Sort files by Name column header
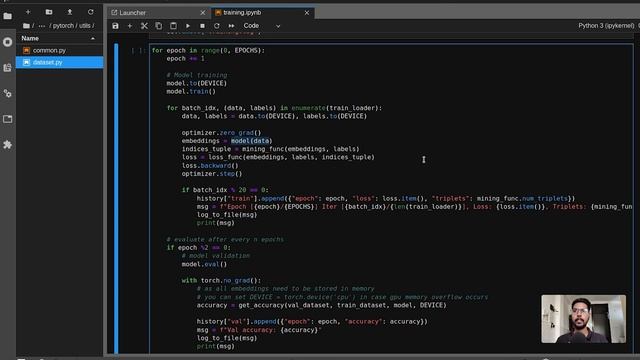Viewport: 640px width, 360px height. point(60,38)
